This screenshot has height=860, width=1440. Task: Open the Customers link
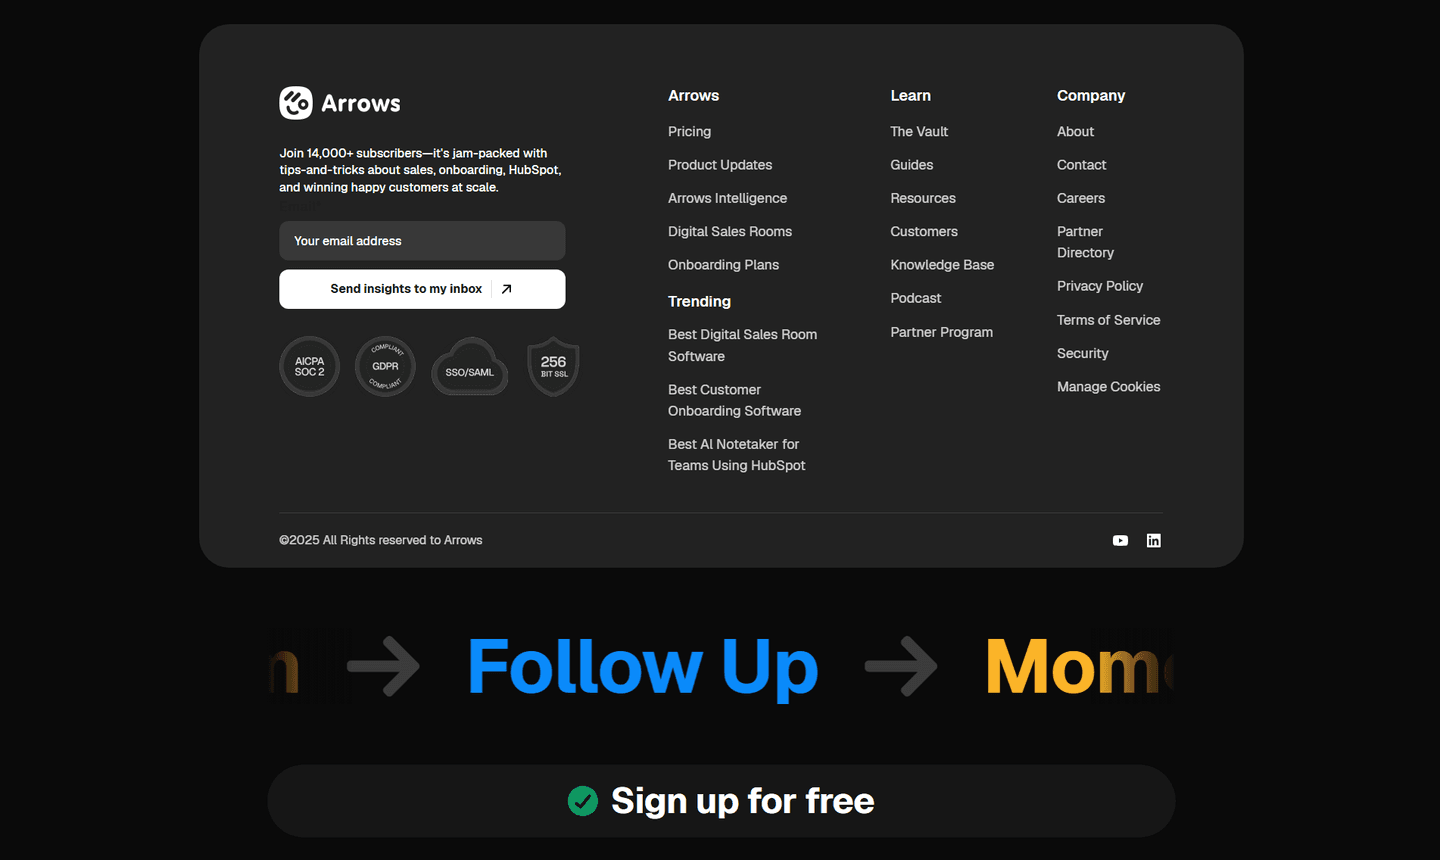pyautogui.click(x=924, y=231)
